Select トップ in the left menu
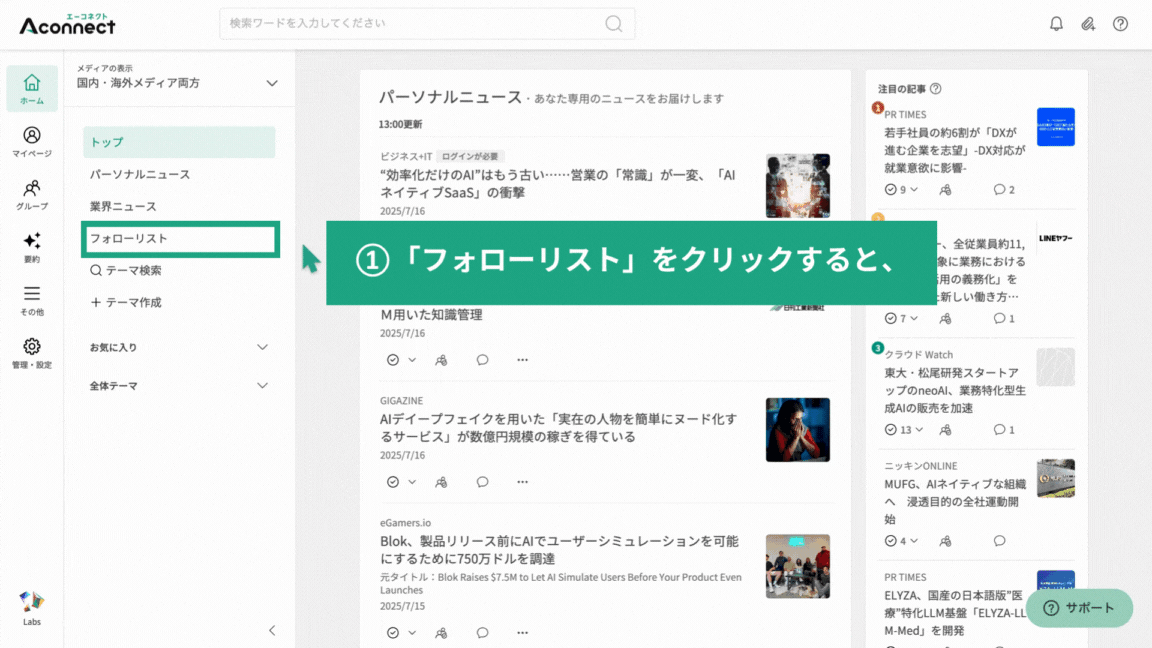This screenshot has width=1152, height=648. (179, 142)
